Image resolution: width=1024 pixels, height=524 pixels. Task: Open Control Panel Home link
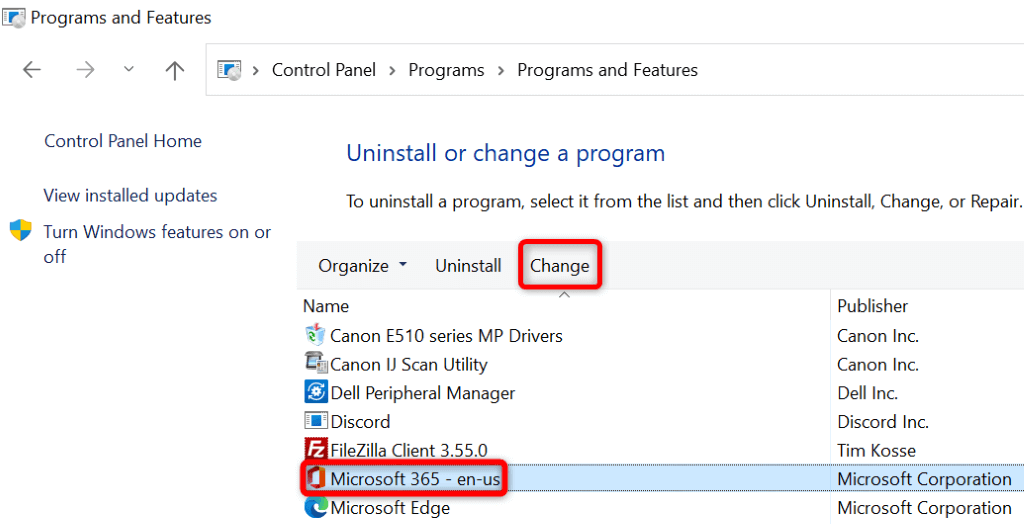(123, 141)
